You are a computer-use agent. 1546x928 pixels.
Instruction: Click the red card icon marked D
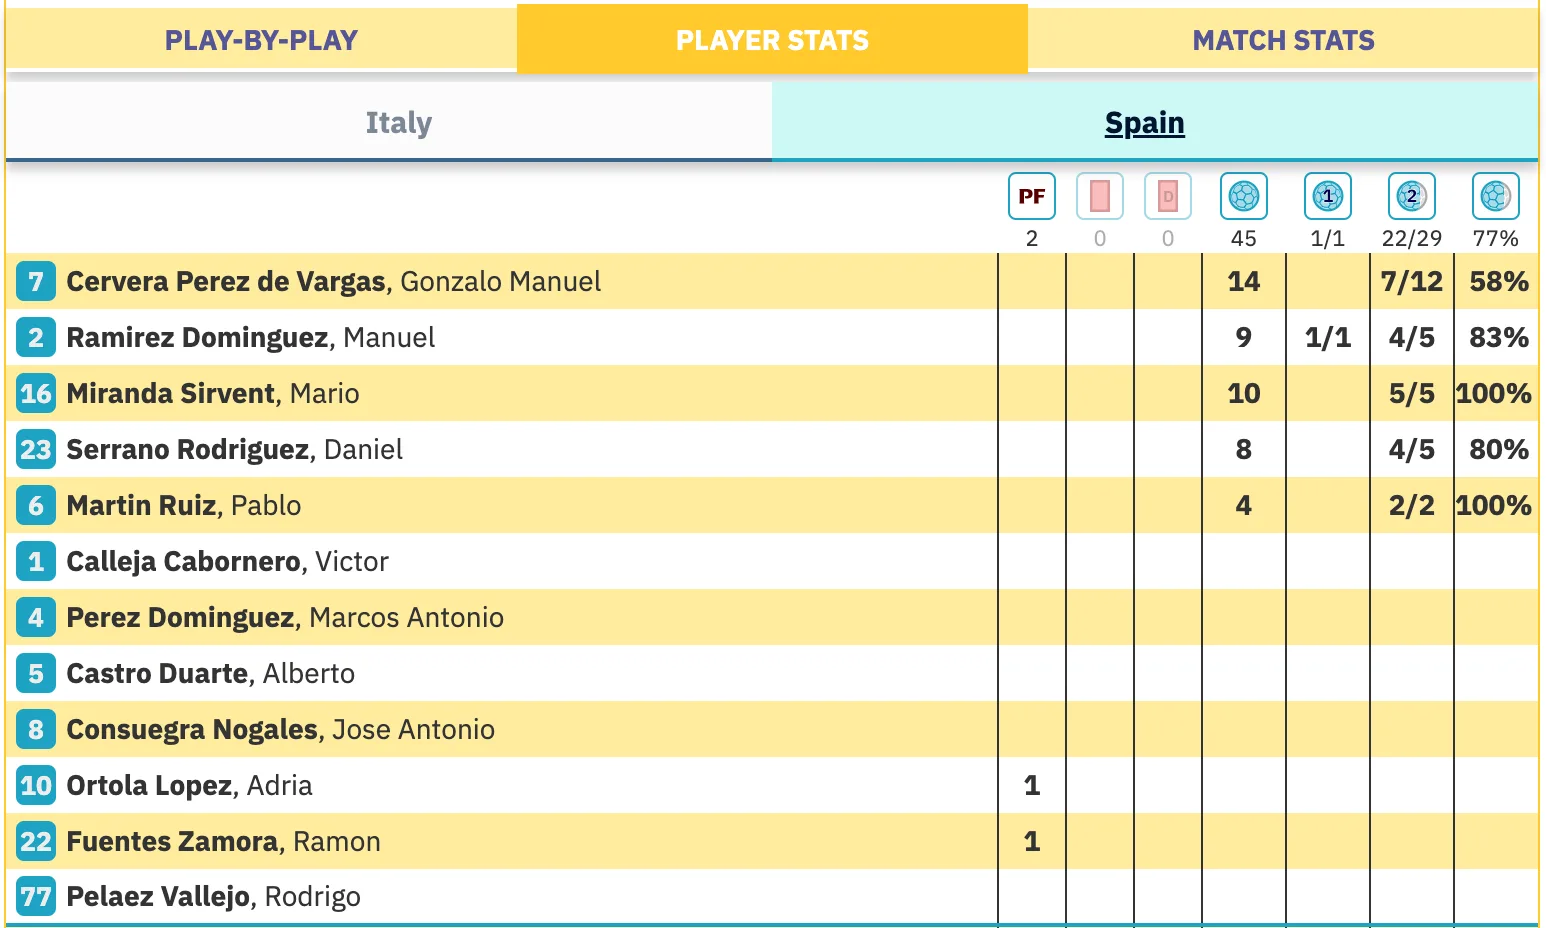pos(1167,196)
